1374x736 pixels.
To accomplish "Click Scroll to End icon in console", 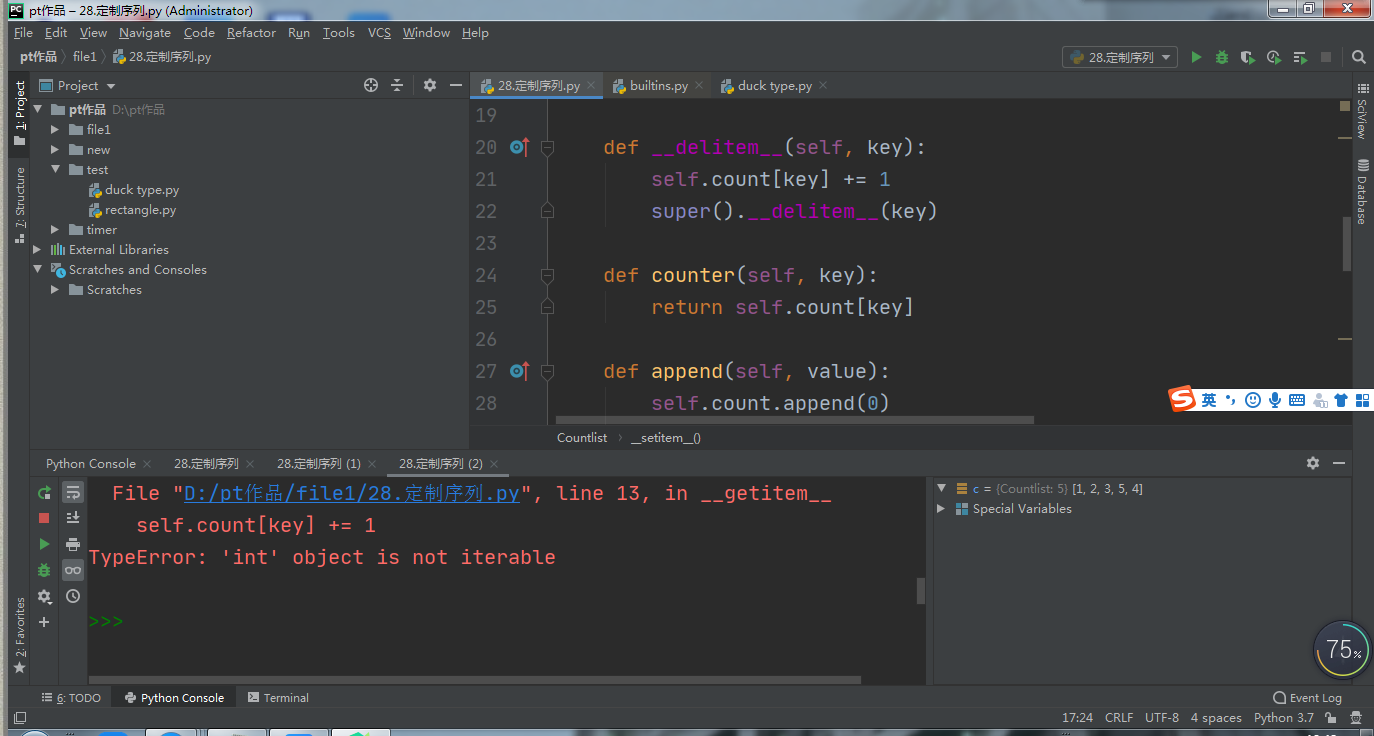I will [73, 518].
